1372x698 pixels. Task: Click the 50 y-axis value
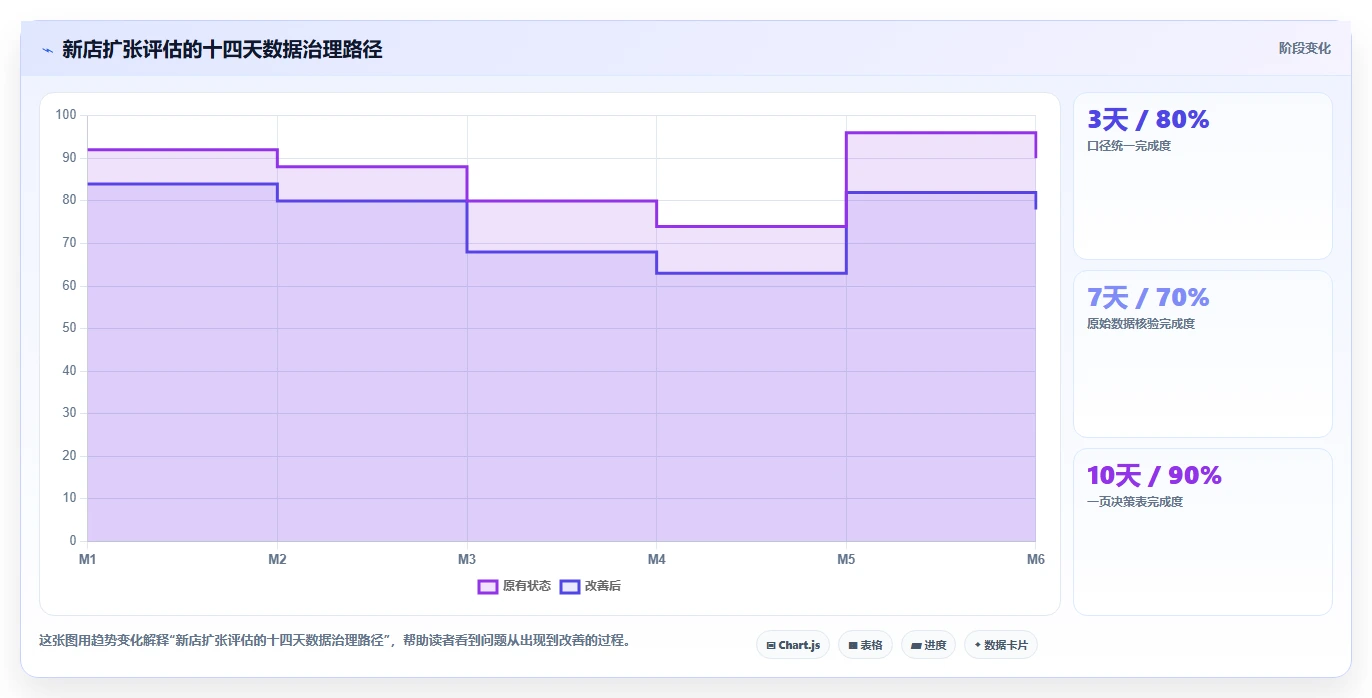(x=69, y=328)
